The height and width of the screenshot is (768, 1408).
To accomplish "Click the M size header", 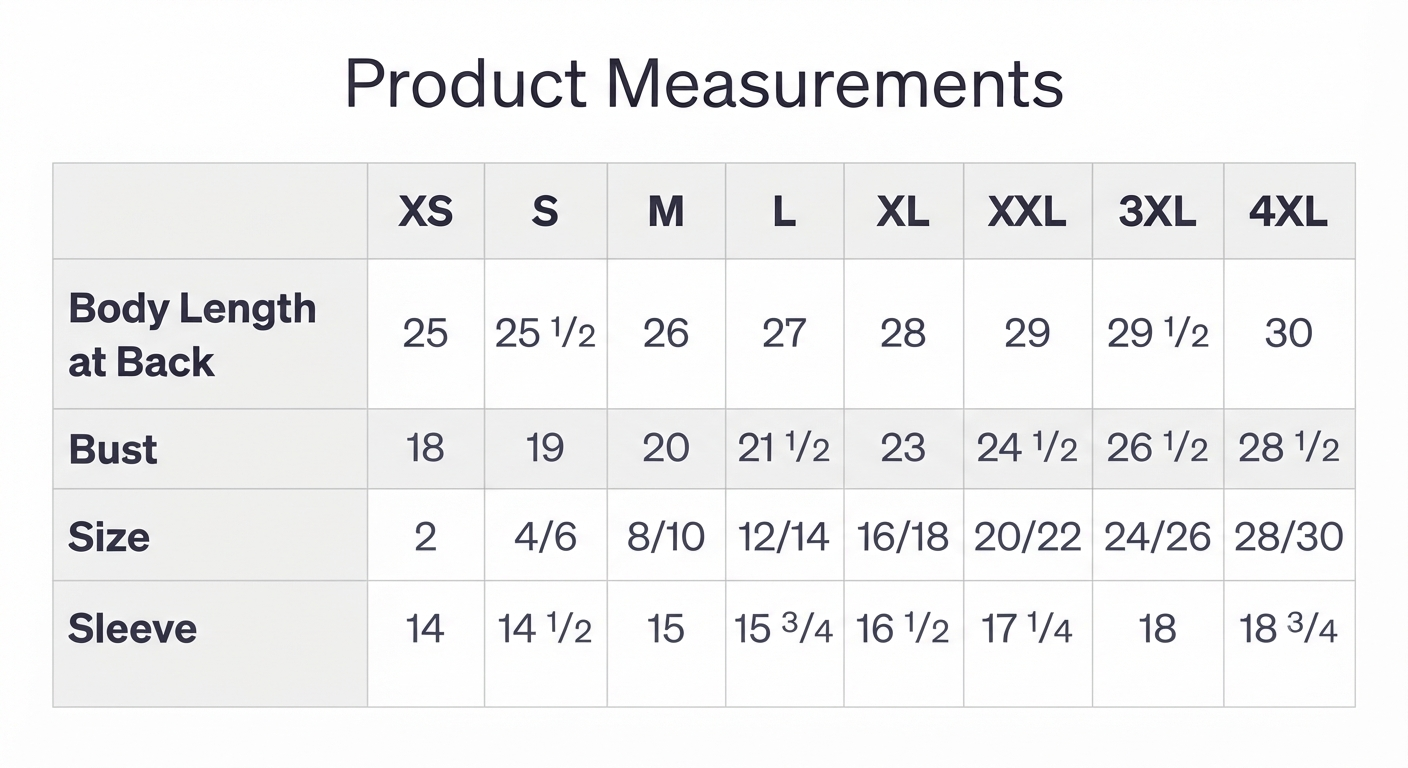I will (x=666, y=212).
